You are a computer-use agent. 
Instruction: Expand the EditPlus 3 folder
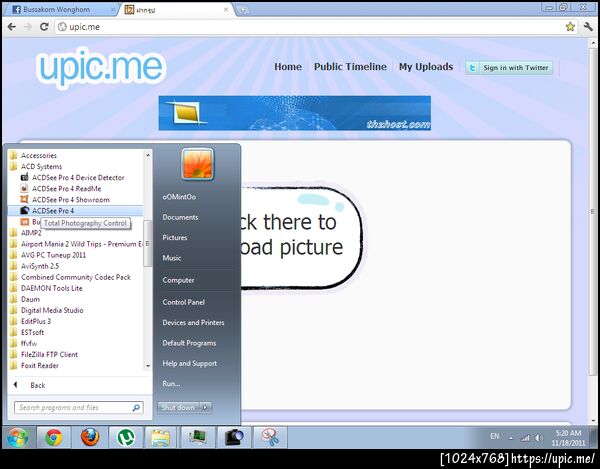pos(36,322)
